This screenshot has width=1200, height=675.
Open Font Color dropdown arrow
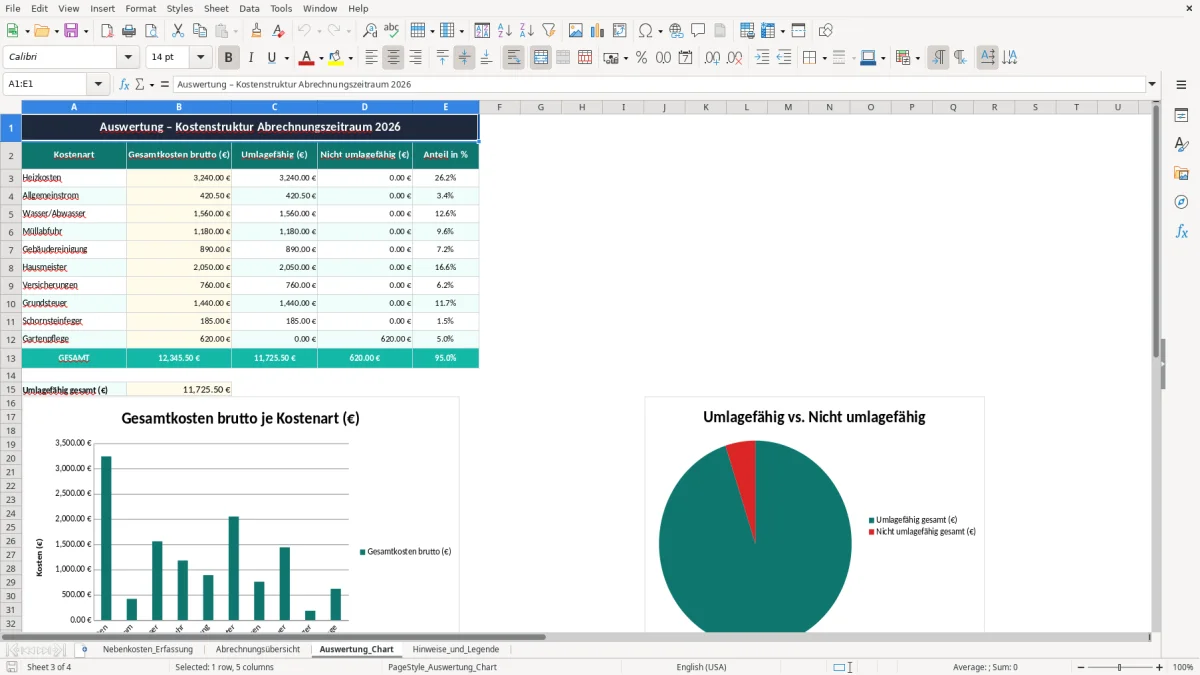click(321, 58)
